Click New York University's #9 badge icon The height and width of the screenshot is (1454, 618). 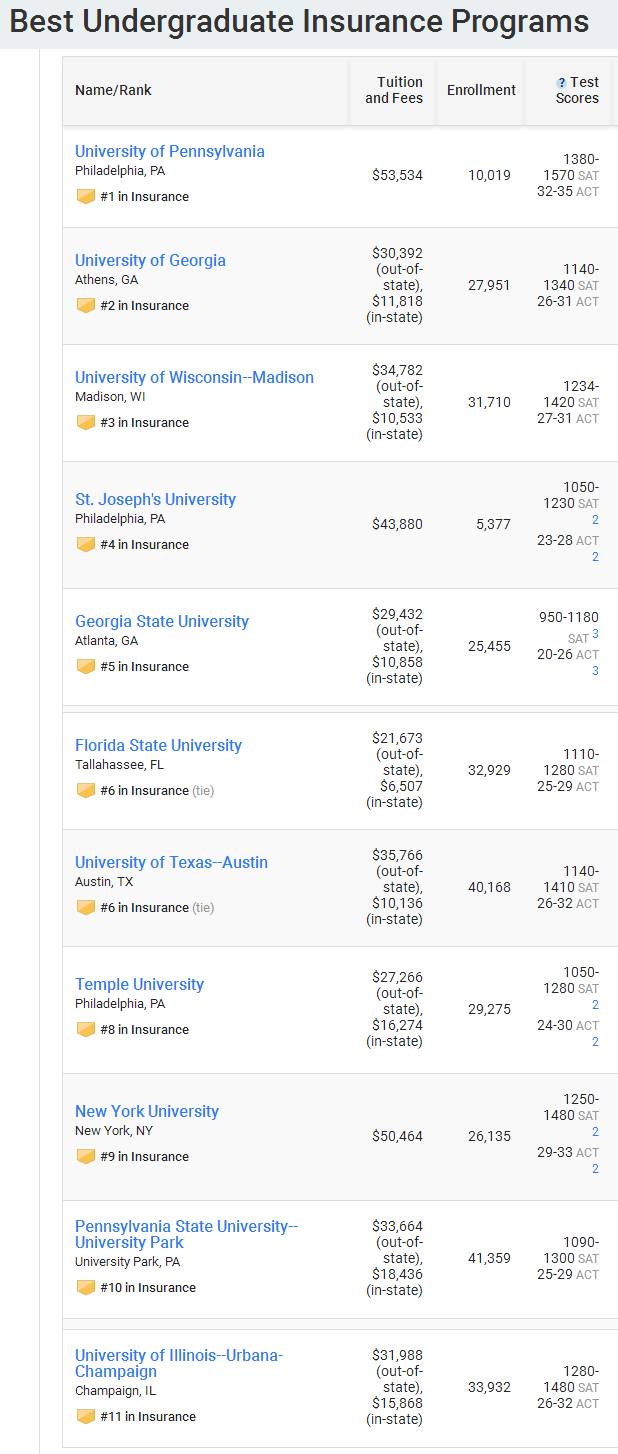[86, 1157]
